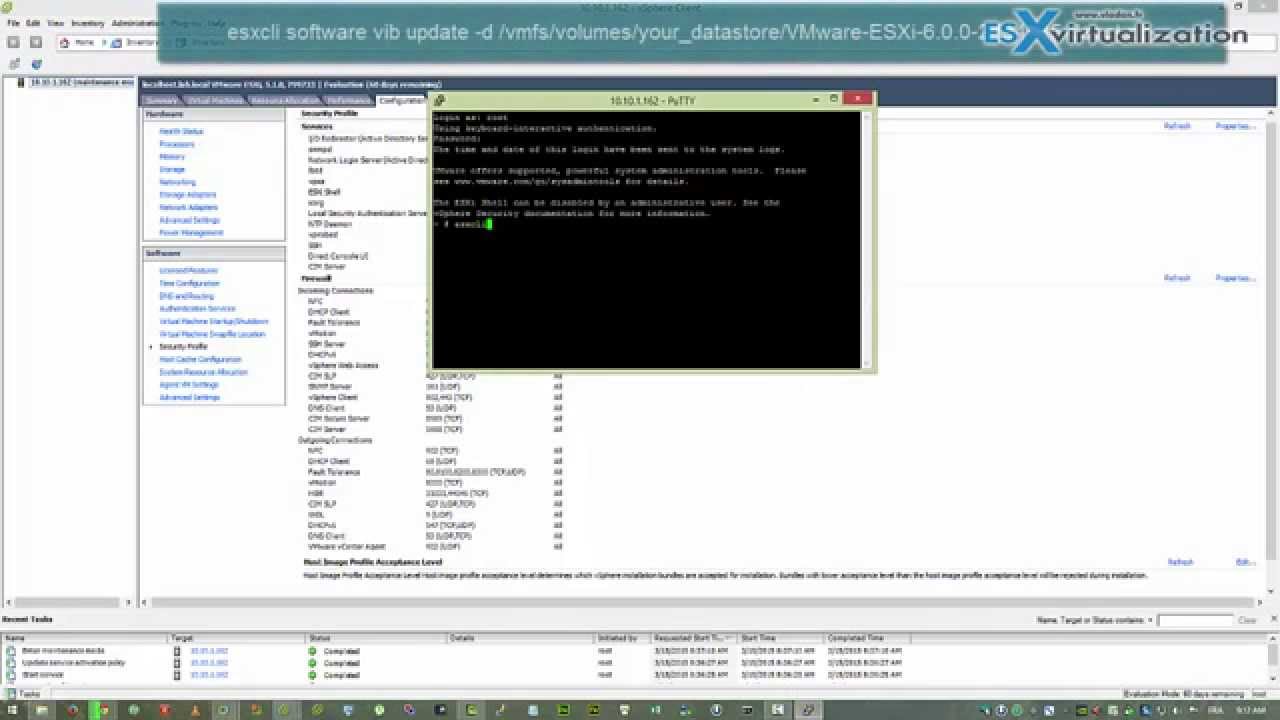Open System Resource Allocation link

pos(203,372)
